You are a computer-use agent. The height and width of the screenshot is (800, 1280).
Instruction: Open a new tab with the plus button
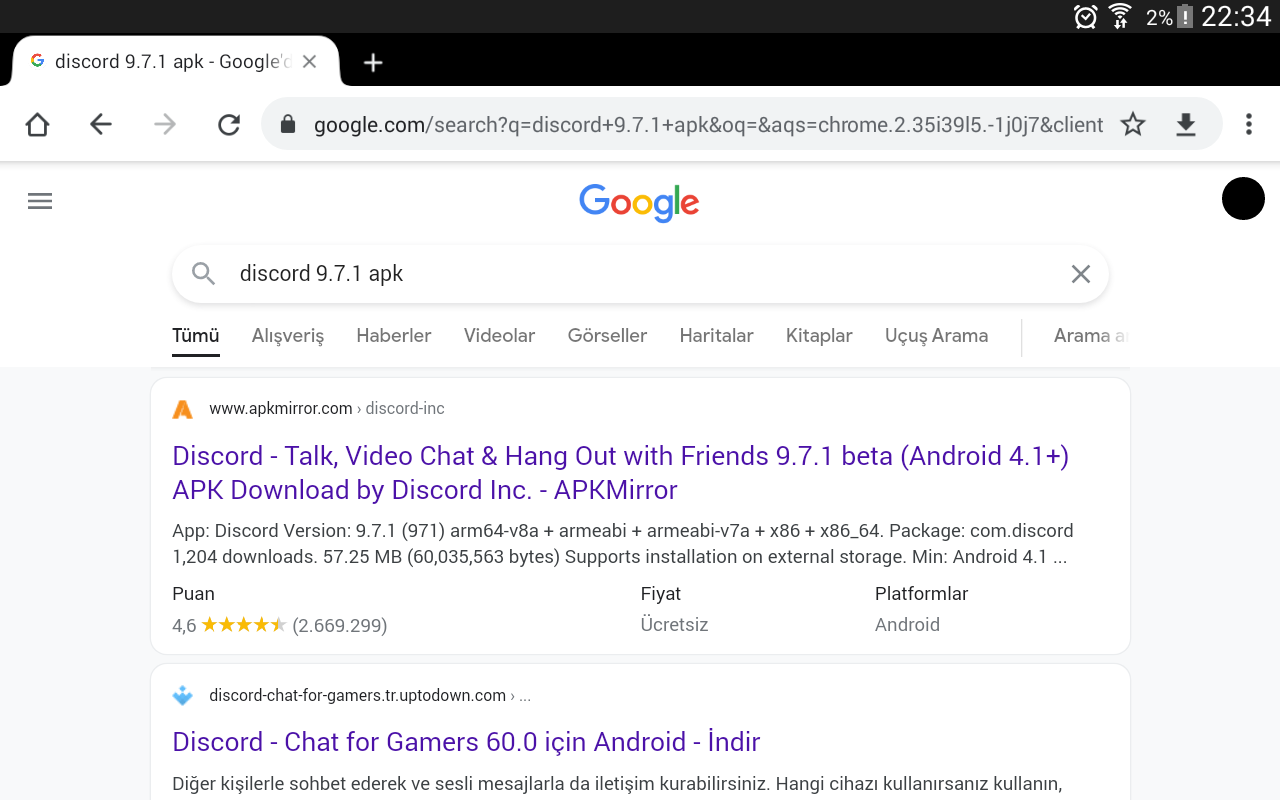tap(373, 63)
